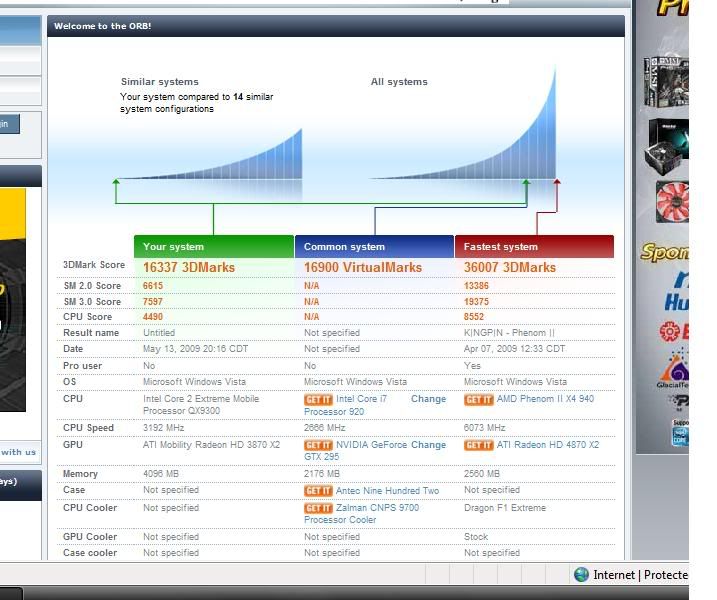Open Zalman CNPS 9700 Processor Cooler link
The width and height of the screenshot is (717, 600).
coord(362,514)
